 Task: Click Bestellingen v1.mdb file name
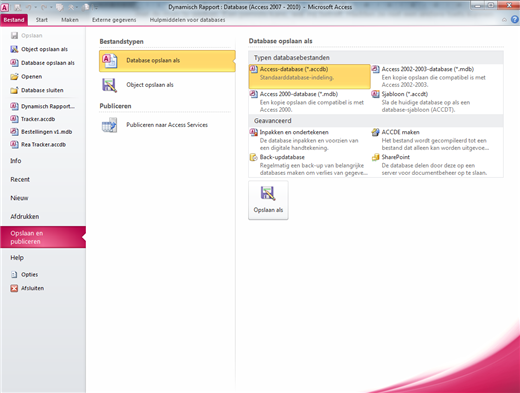point(46,132)
